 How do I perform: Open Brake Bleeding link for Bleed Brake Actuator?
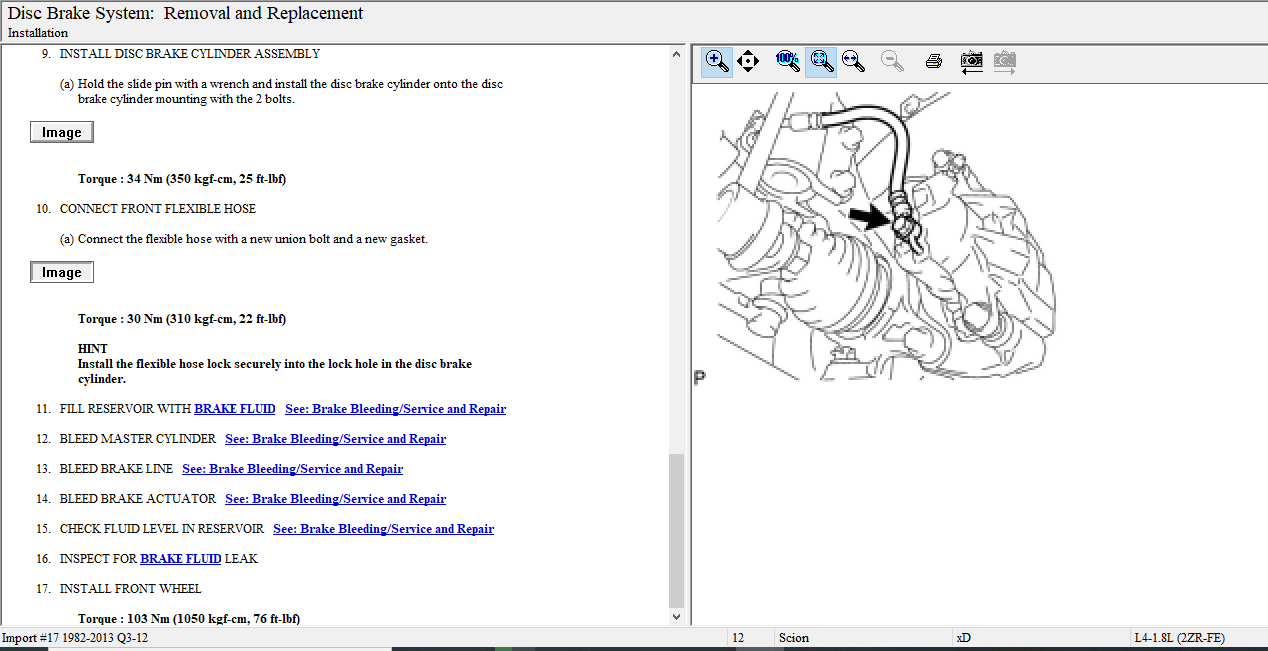335,499
